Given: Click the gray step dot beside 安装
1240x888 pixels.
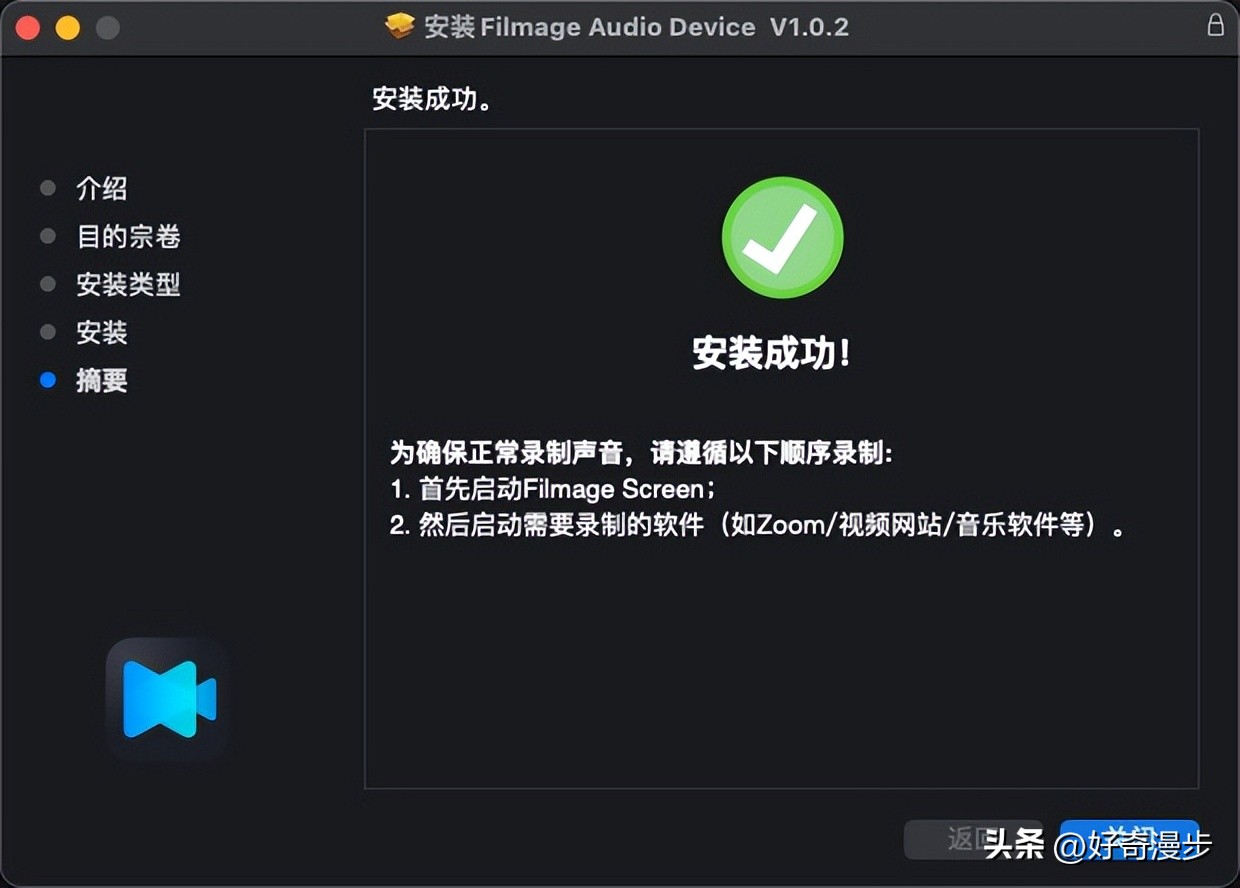Looking at the screenshot, I should [x=47, y=332].
